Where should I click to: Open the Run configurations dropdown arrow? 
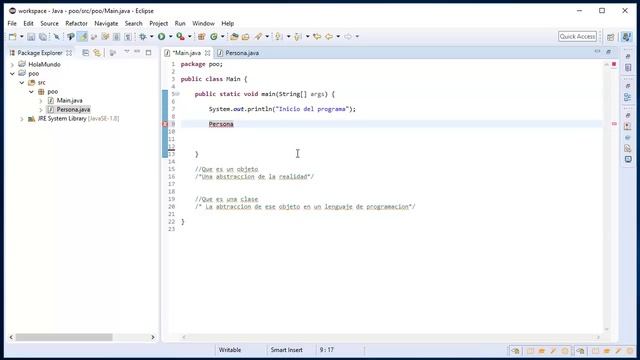coord(171,37)
